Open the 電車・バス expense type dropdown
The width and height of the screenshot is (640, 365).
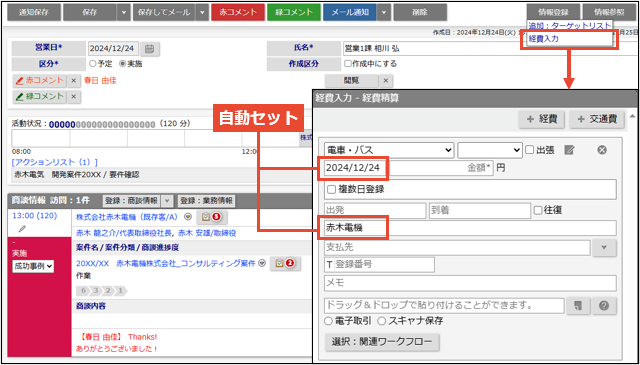tap(389, 150)
